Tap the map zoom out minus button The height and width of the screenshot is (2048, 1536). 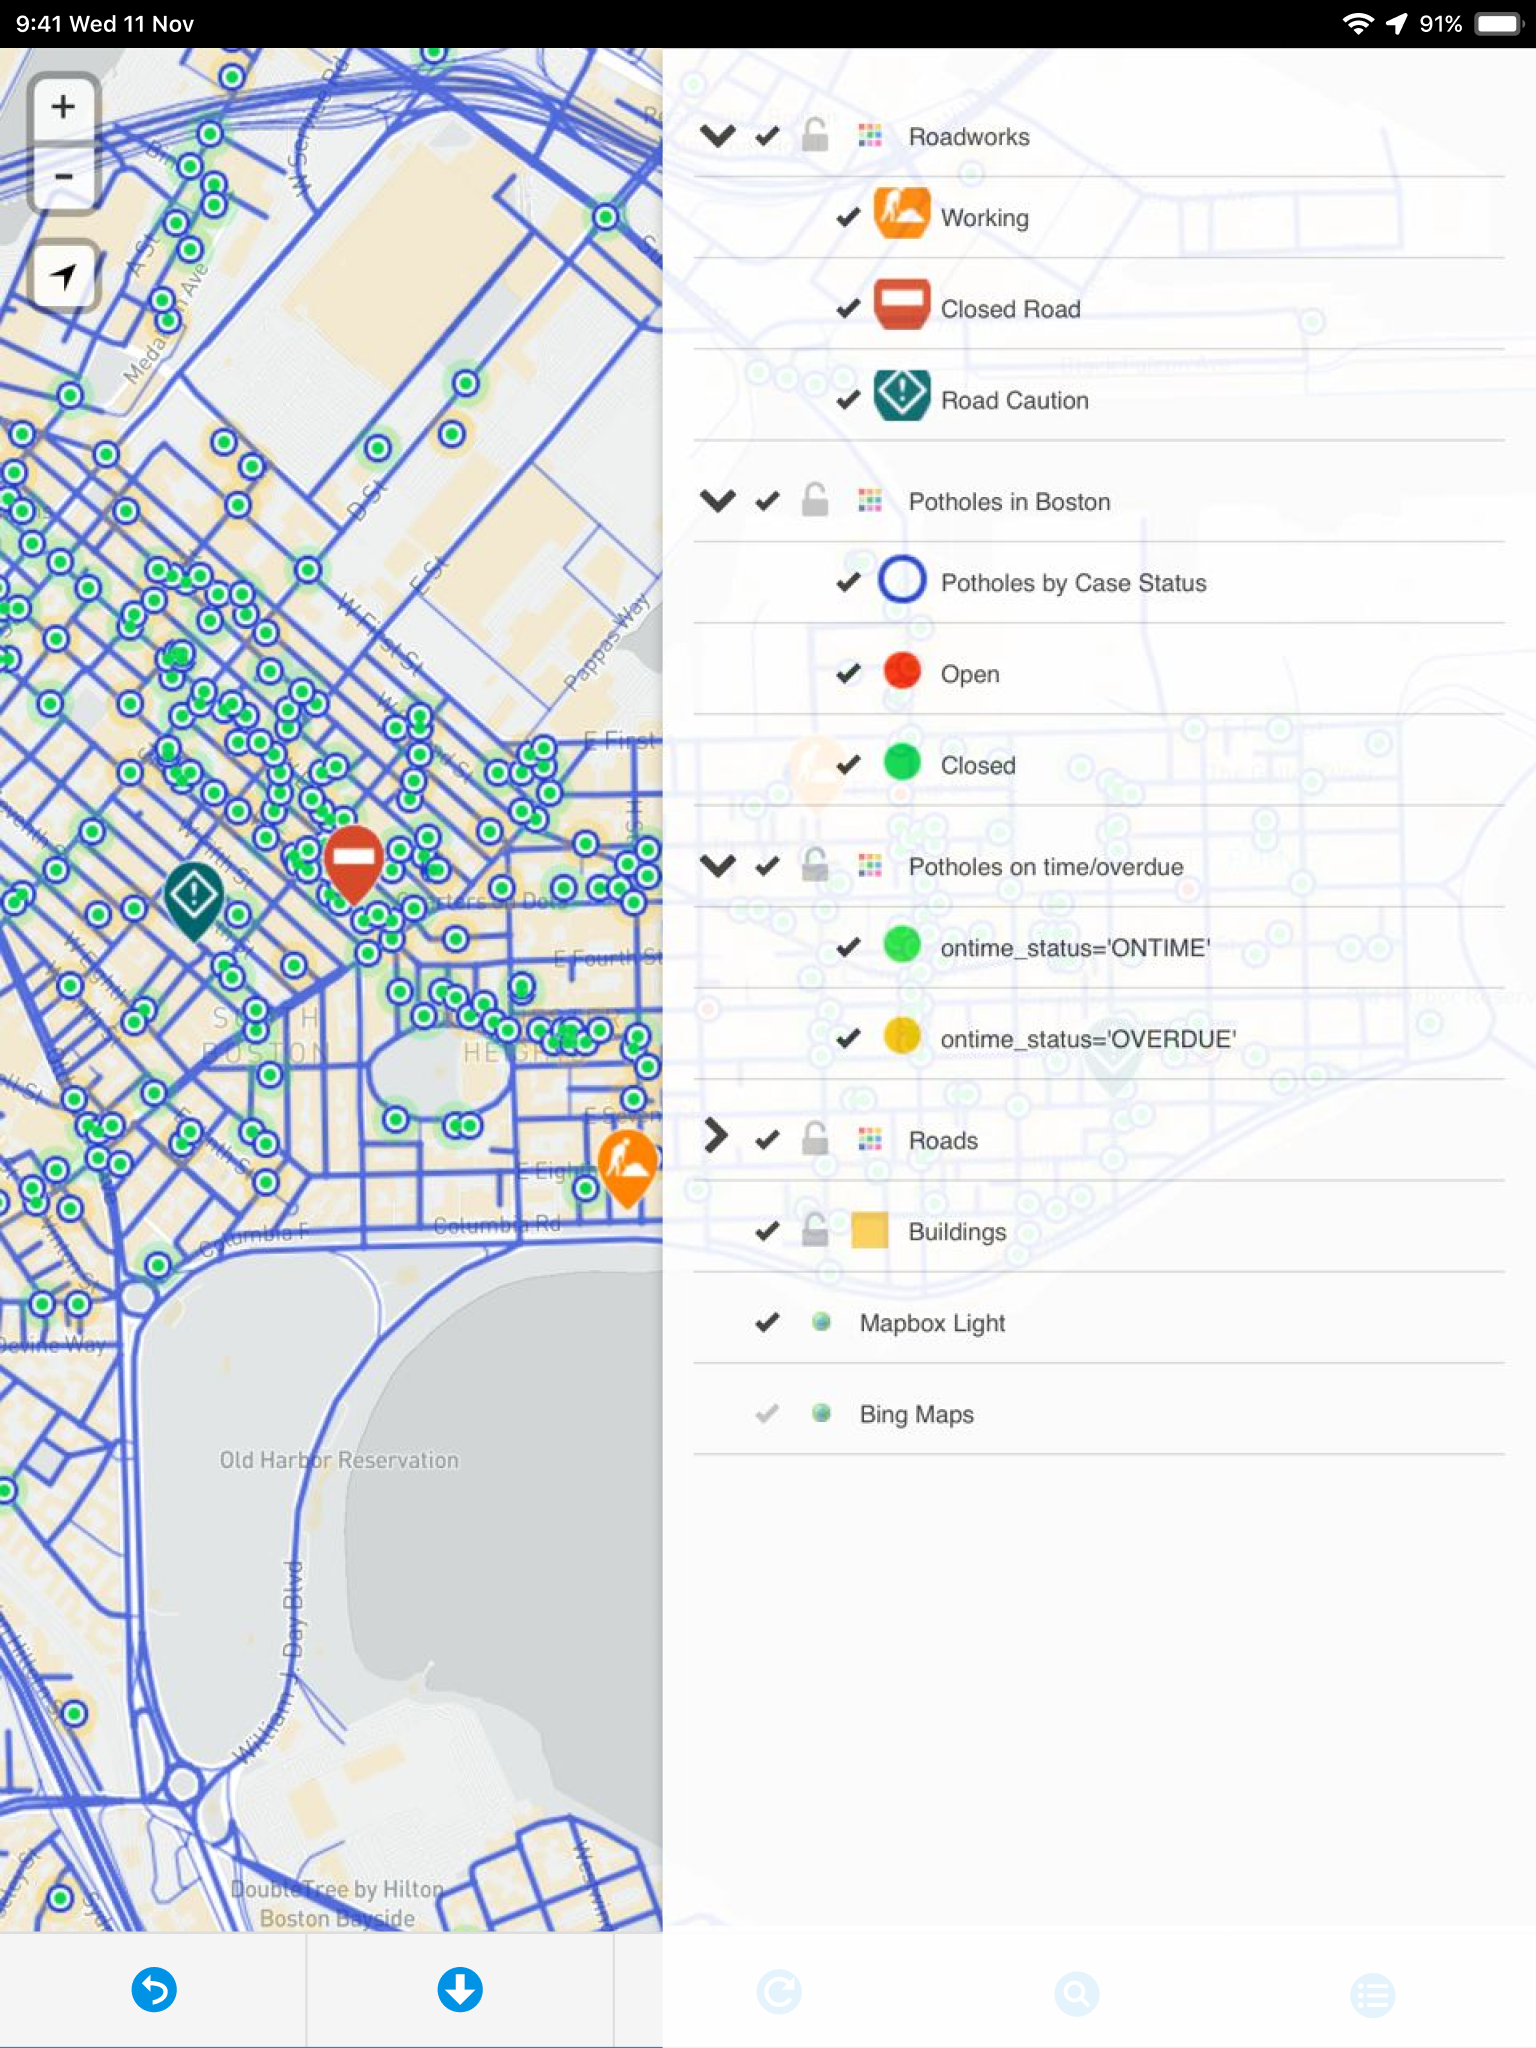coord(63,177)
